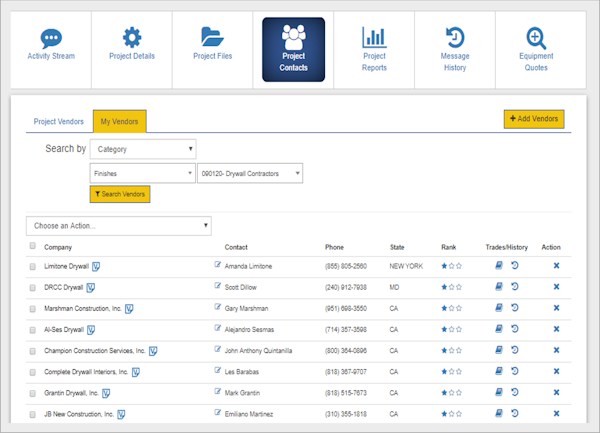The width and height of the screenshot is (600, 433).
Task: Click contact name Les Barabas
Action: (242, 372)
